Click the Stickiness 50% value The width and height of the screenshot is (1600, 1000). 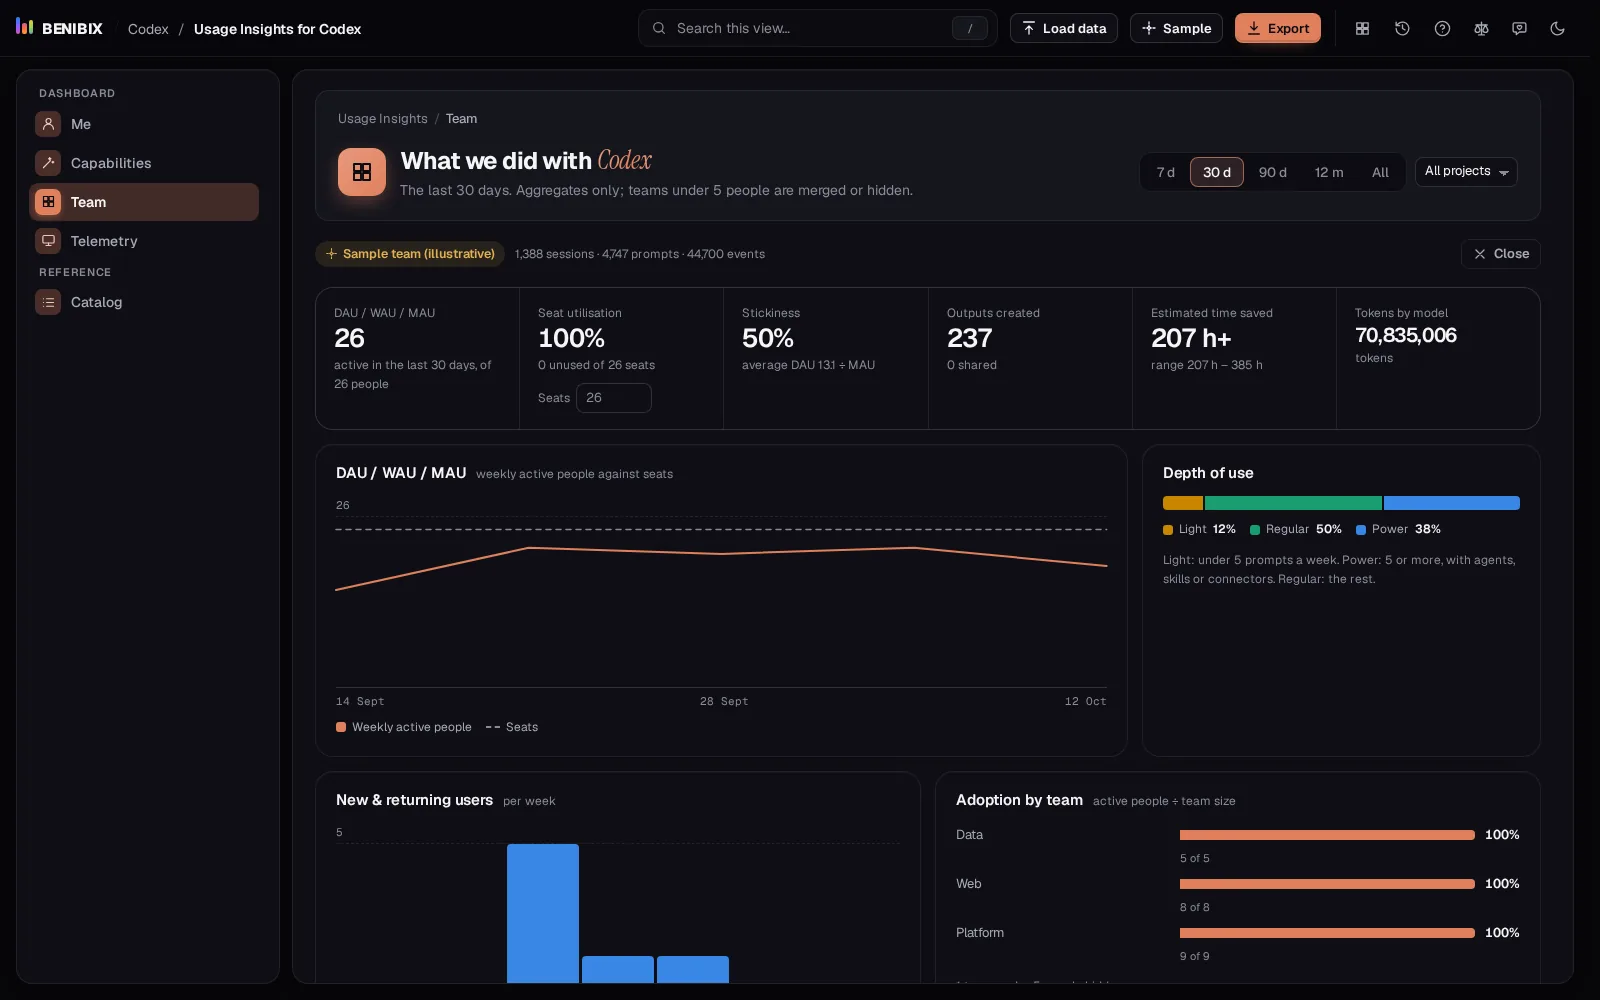(768, 338)
